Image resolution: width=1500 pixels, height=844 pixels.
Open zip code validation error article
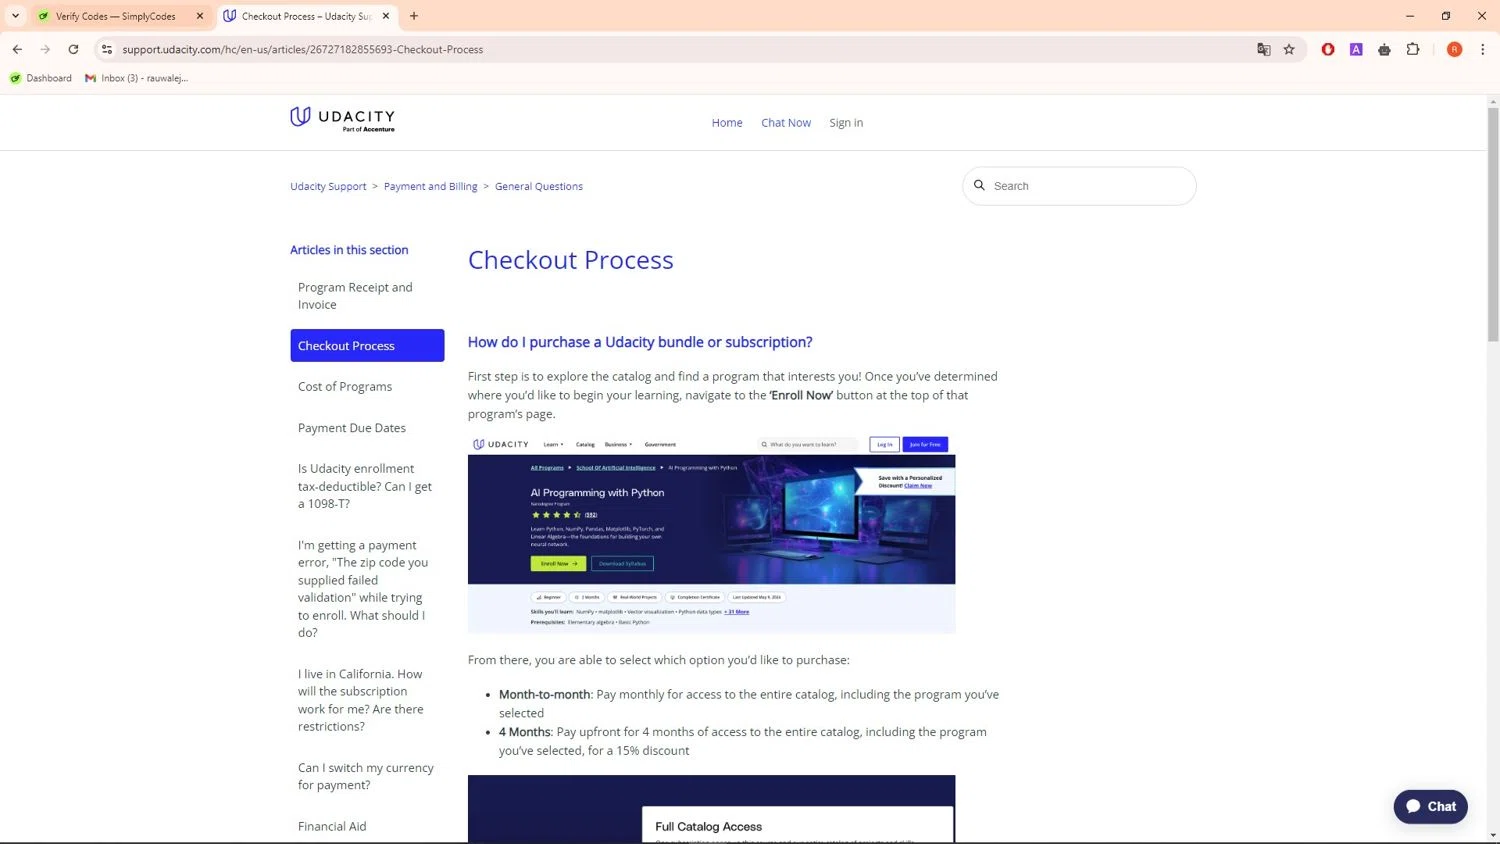(367, 588)
